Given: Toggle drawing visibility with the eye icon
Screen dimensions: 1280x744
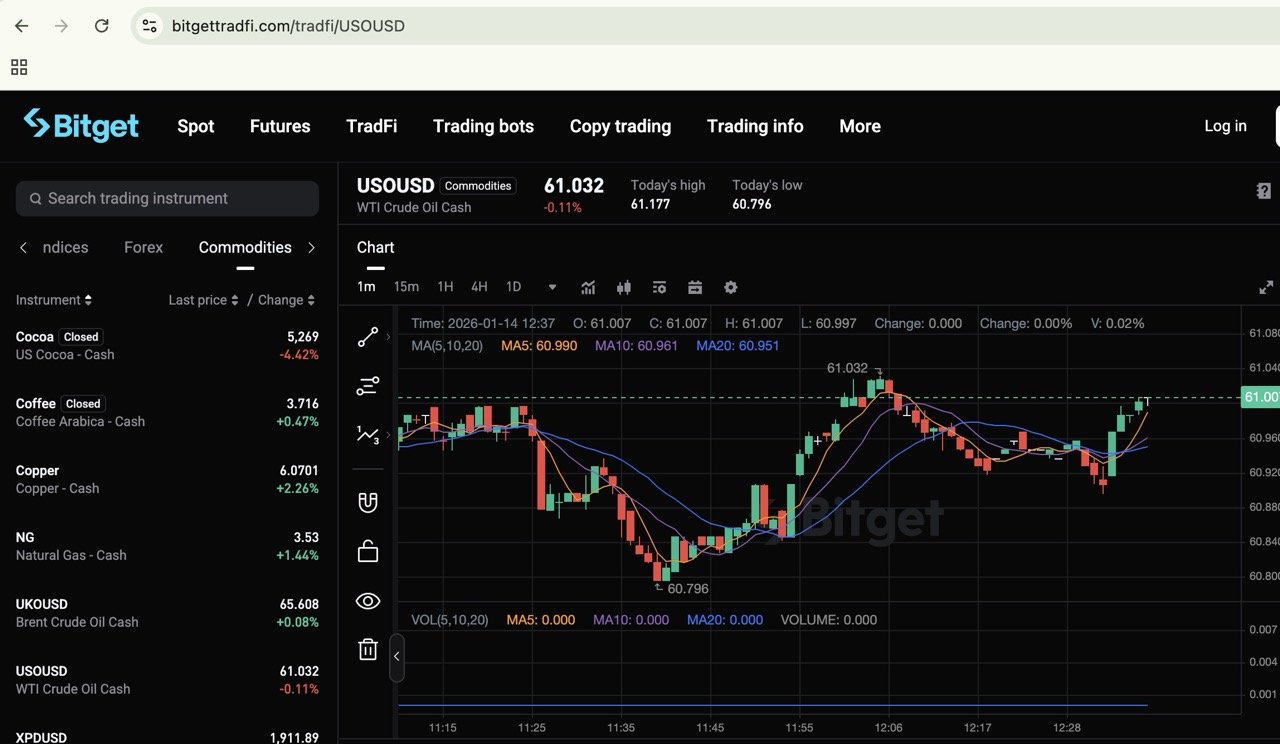Looking at the screenshot, I should point(368,601).
